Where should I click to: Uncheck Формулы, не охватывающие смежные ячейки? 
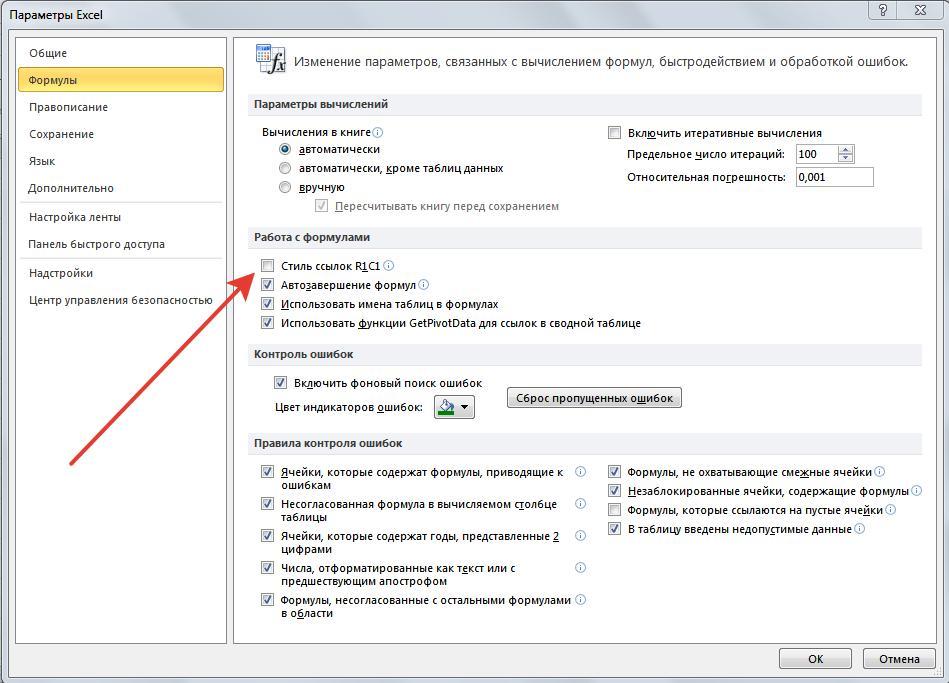pyautogui.click(x=614, y=472)
